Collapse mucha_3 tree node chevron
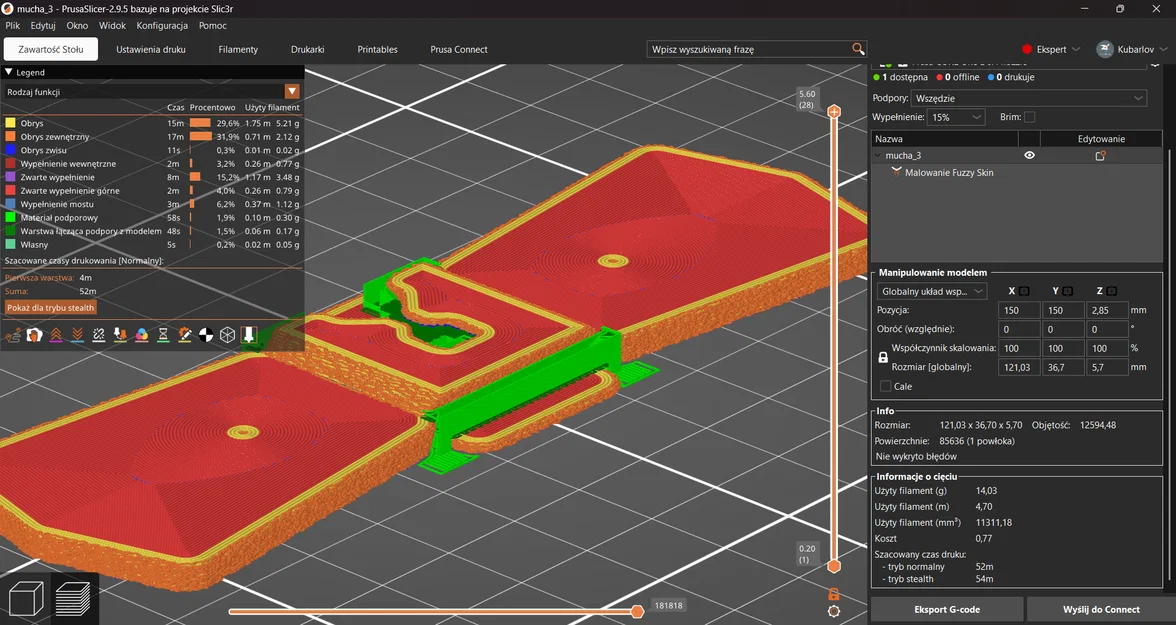1176x625 pixels. point(878,155)
